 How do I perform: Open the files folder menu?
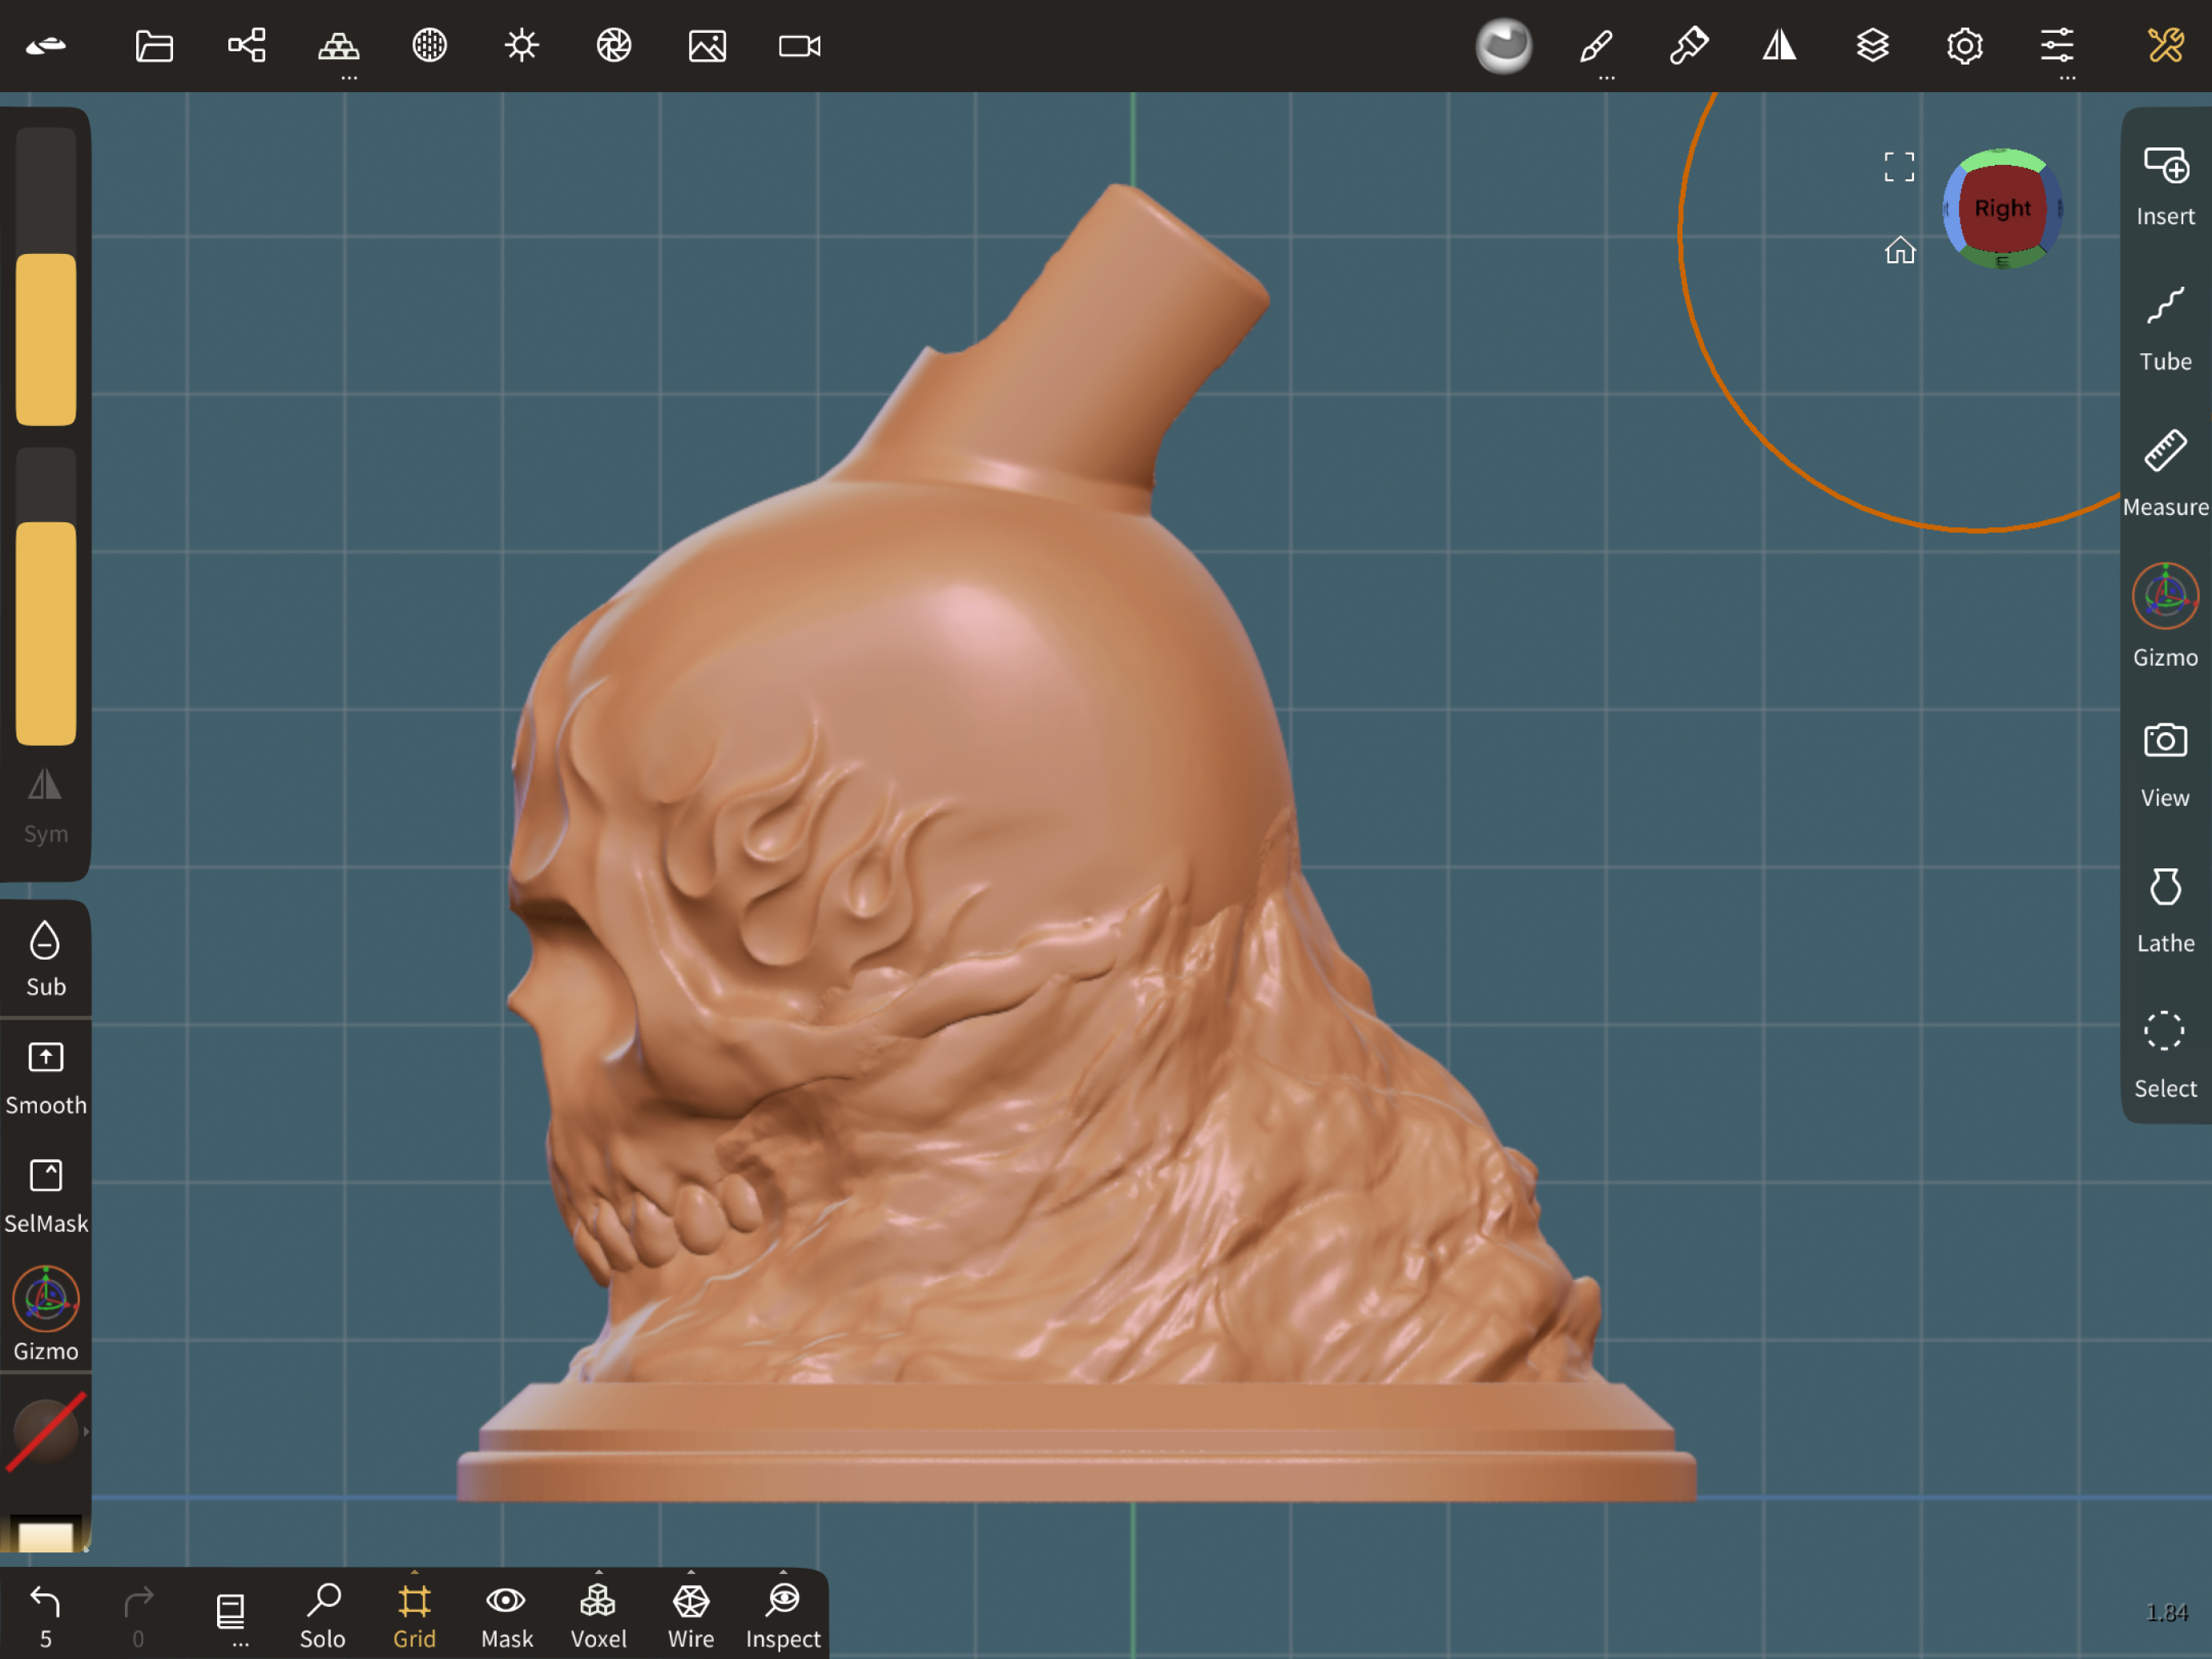coord(154,46)
